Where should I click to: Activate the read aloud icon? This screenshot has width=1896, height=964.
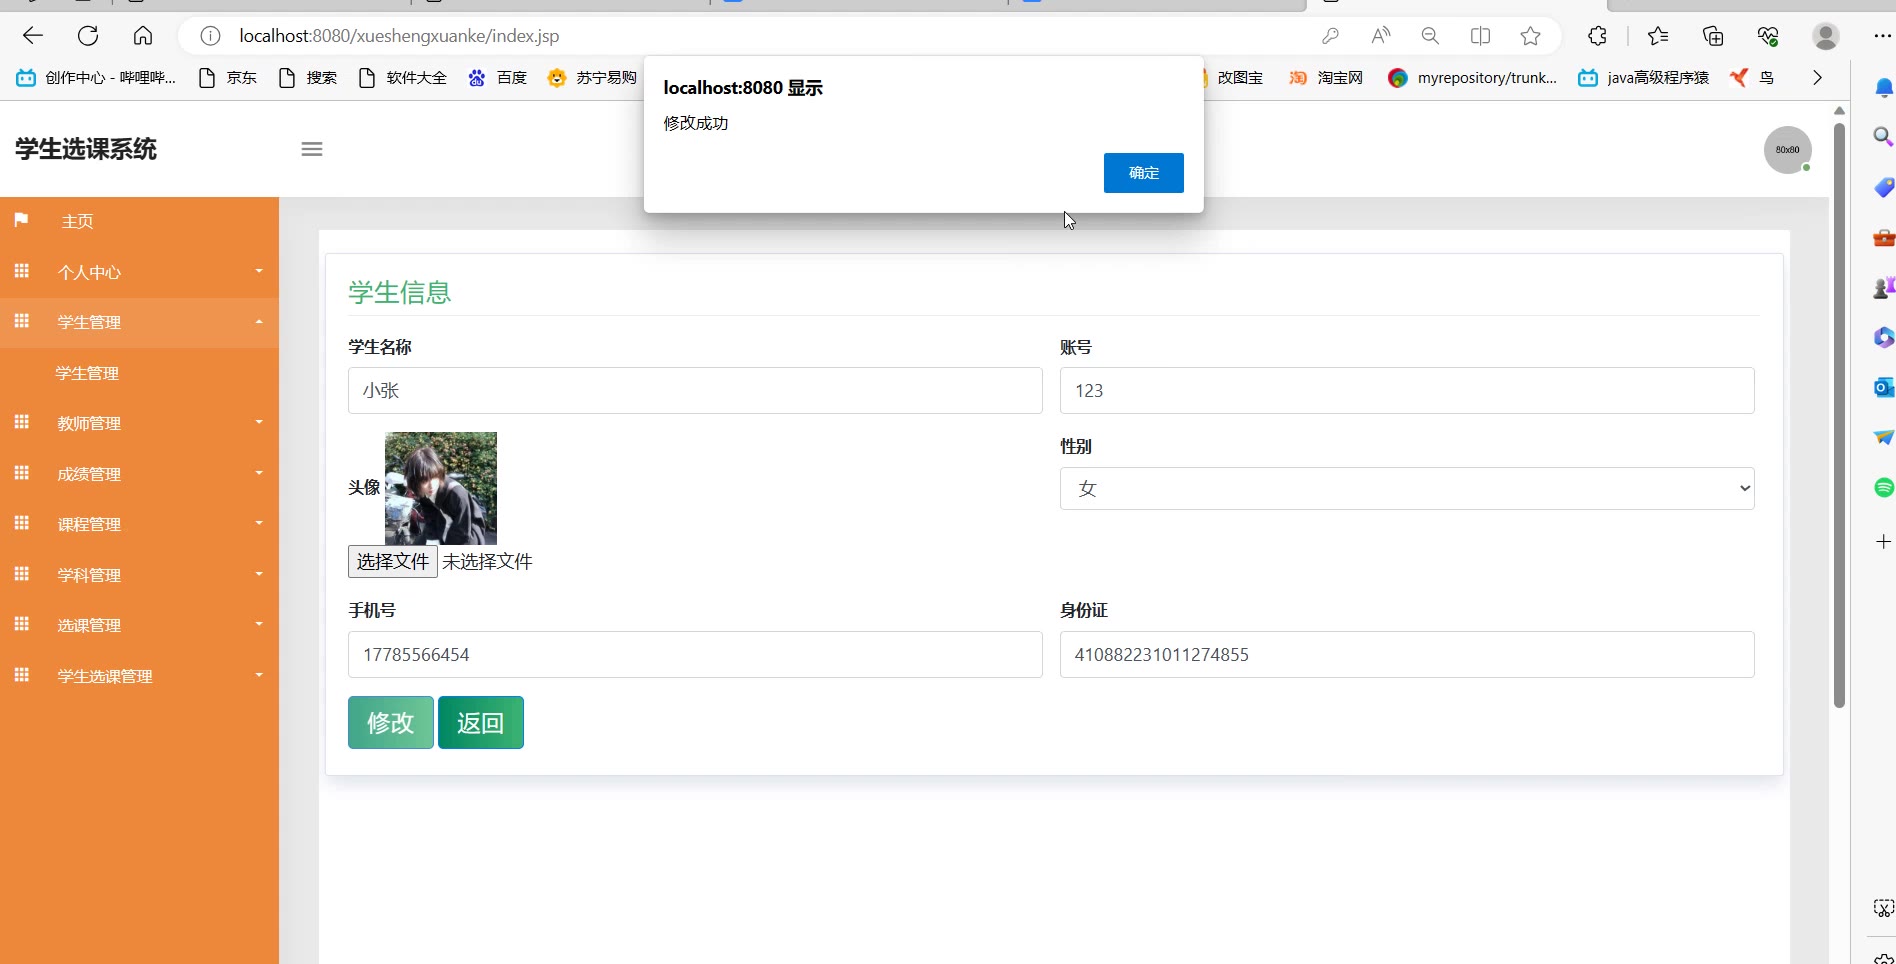pos(1381,36)
